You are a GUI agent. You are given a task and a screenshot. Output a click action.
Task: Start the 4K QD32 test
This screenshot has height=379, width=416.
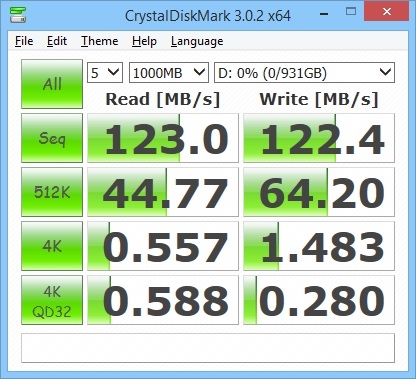pos(52,300)
